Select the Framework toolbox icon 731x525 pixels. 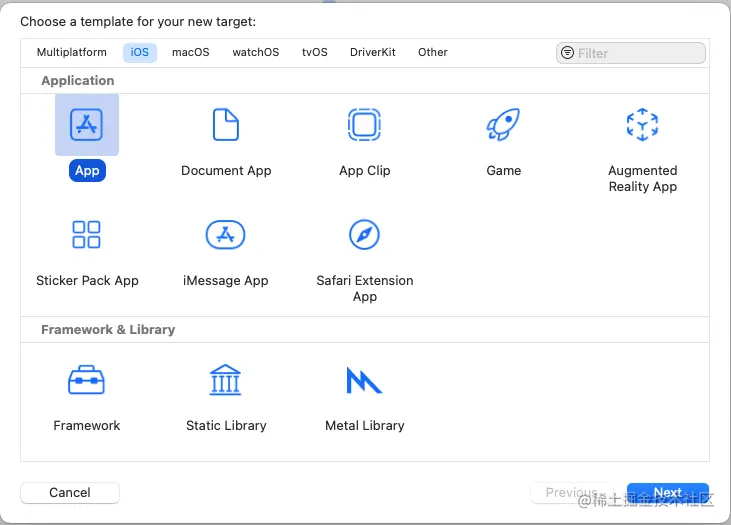coord(86,380)
